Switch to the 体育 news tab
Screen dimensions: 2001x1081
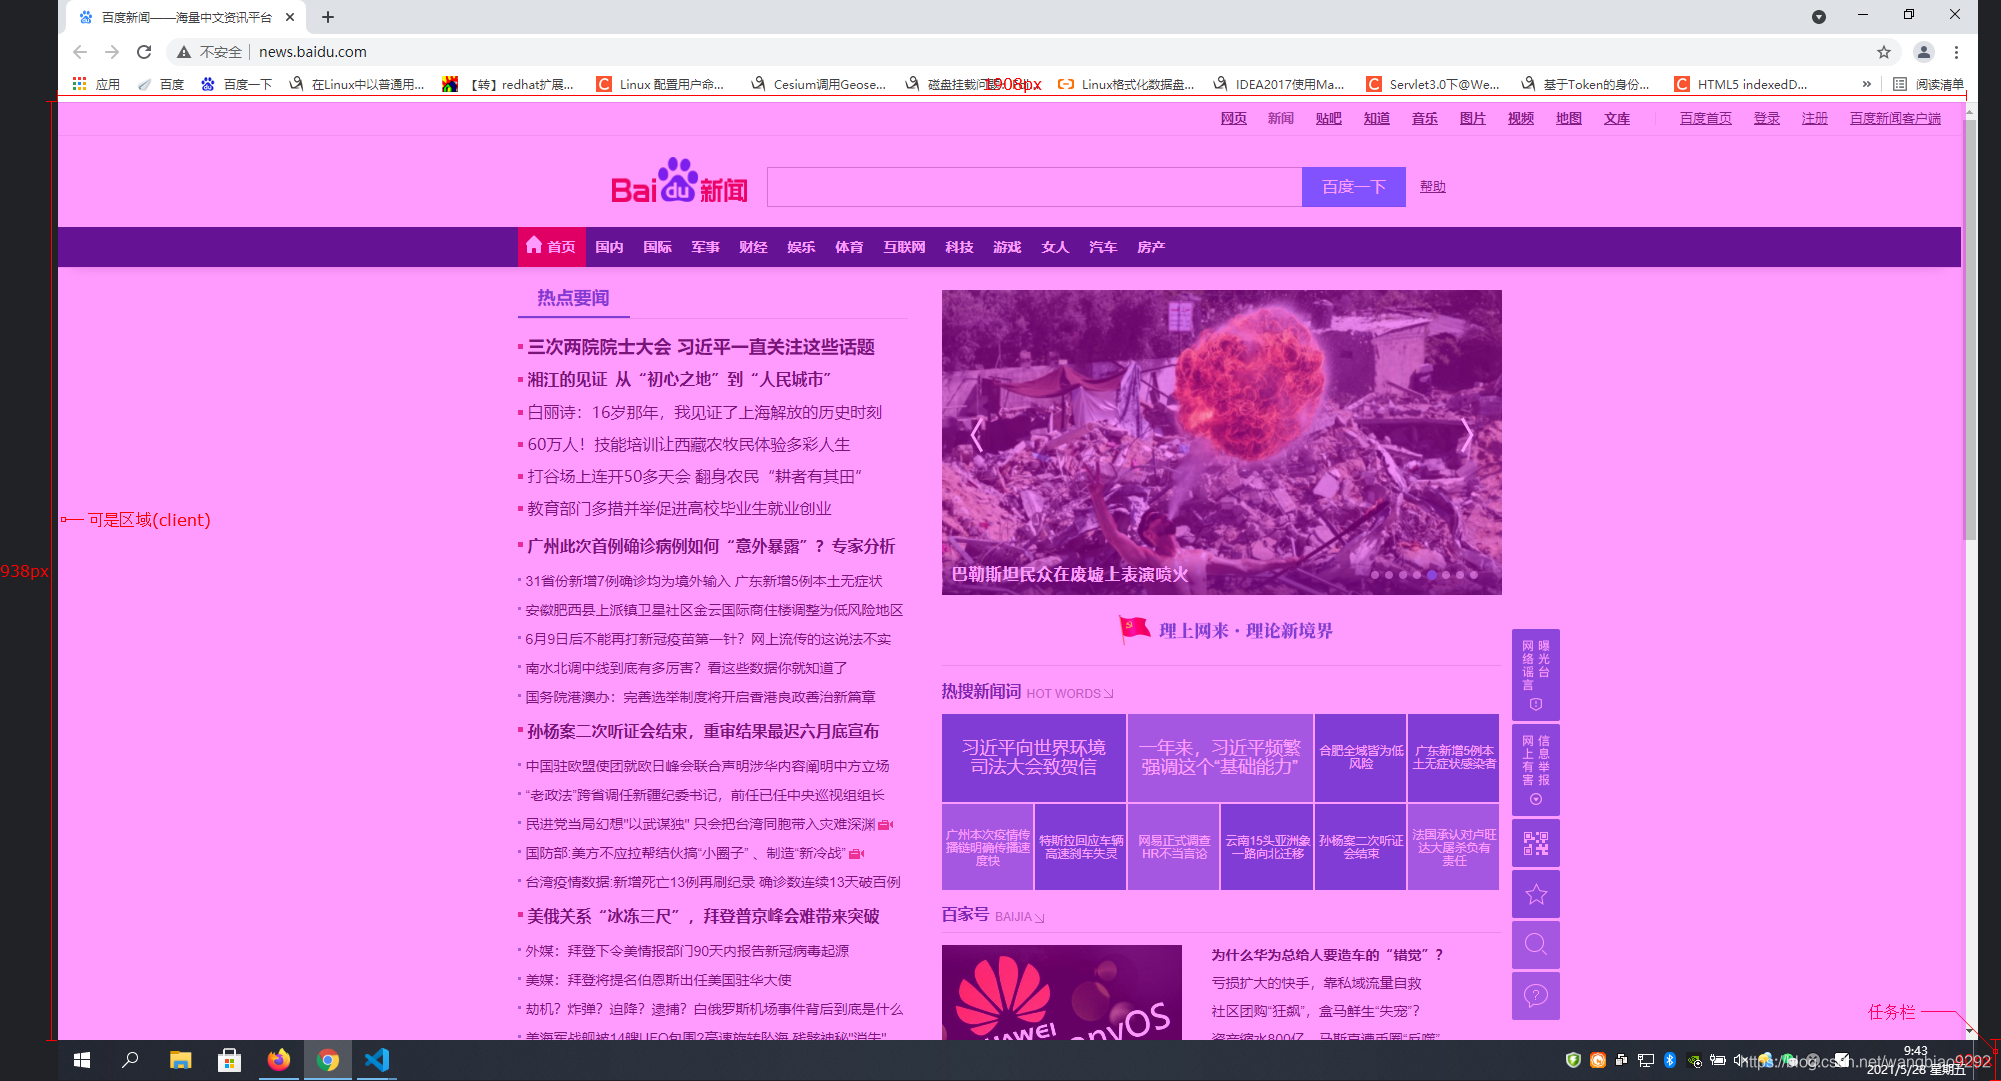[849, 247]
